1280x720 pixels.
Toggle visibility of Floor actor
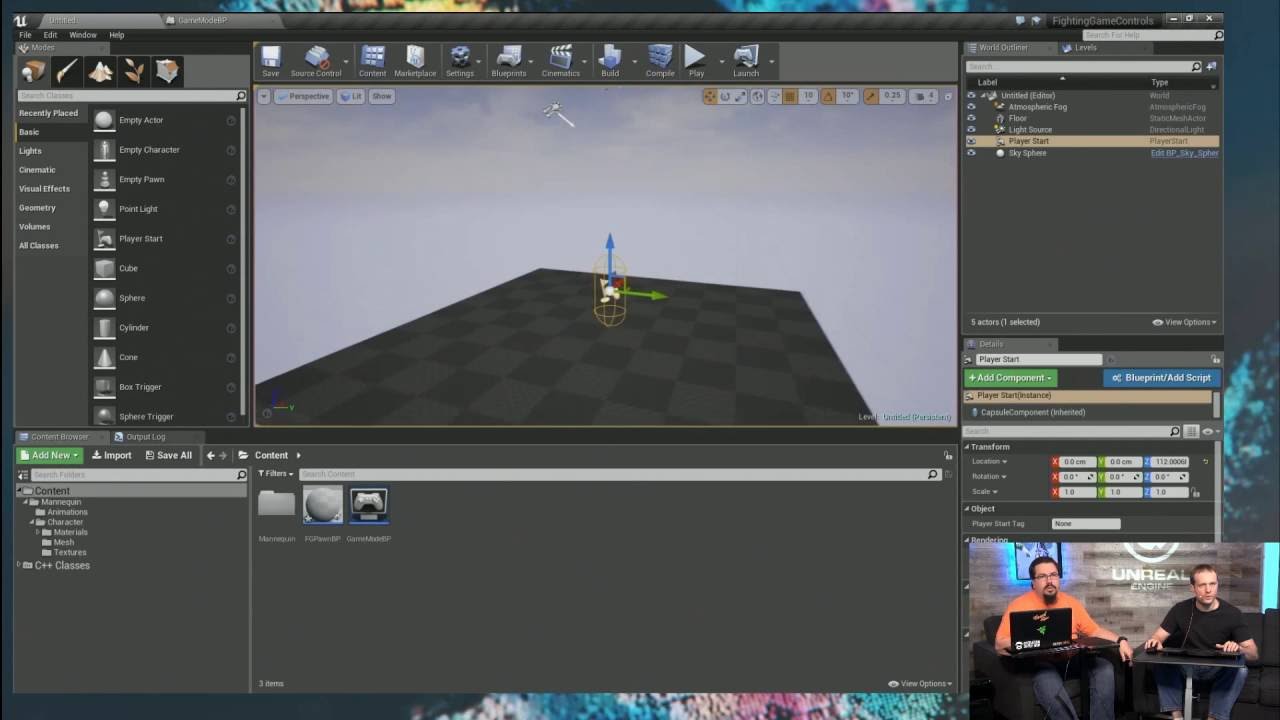click(x=971, y=118)
